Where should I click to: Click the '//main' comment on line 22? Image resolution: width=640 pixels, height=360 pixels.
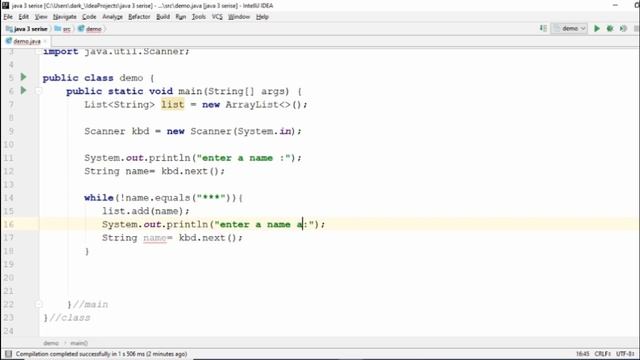pyautogui.click(x=91, y=304)
